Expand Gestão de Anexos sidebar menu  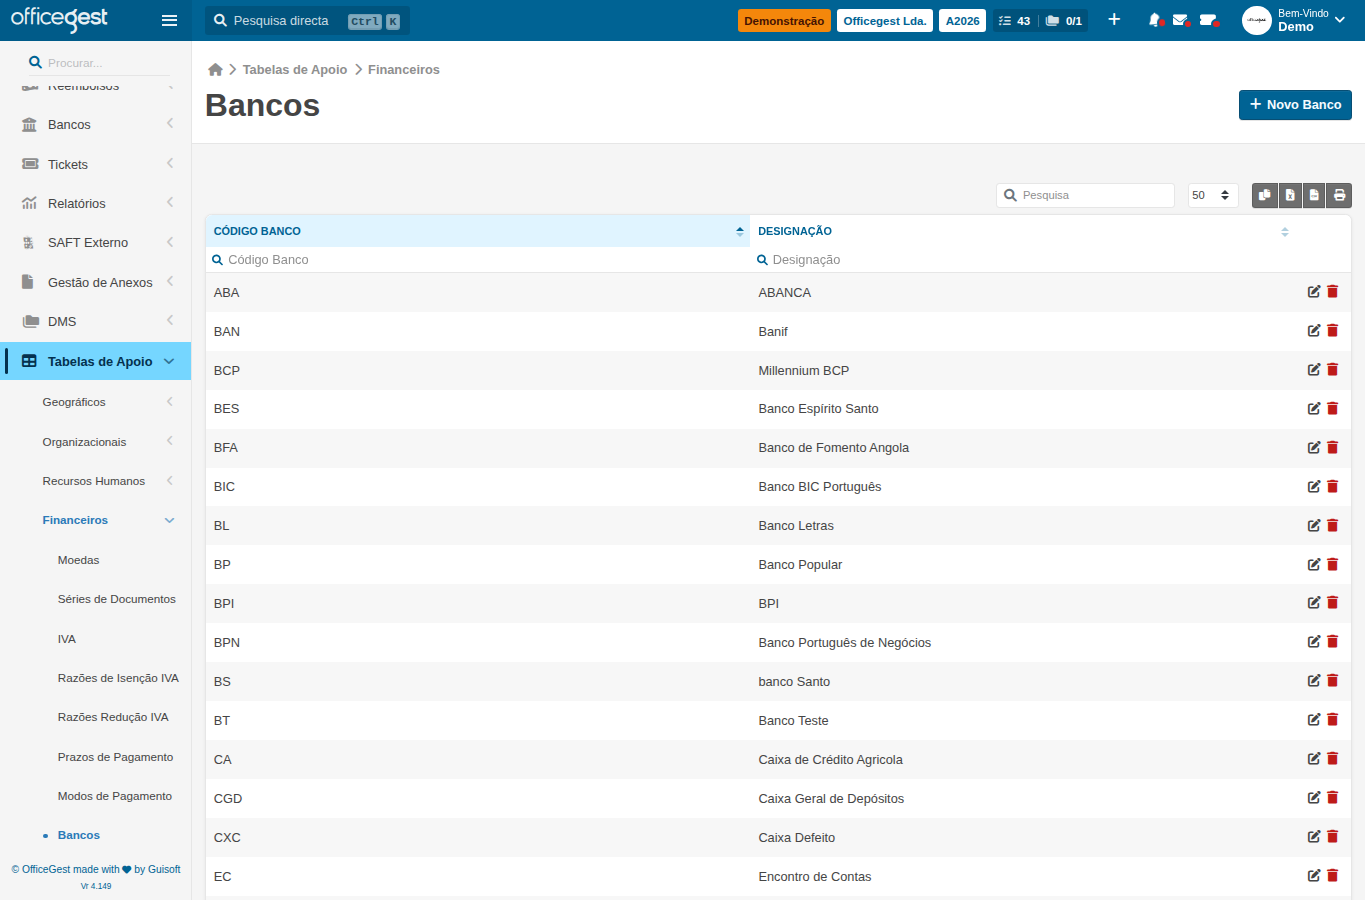click(x=96, y=282)
